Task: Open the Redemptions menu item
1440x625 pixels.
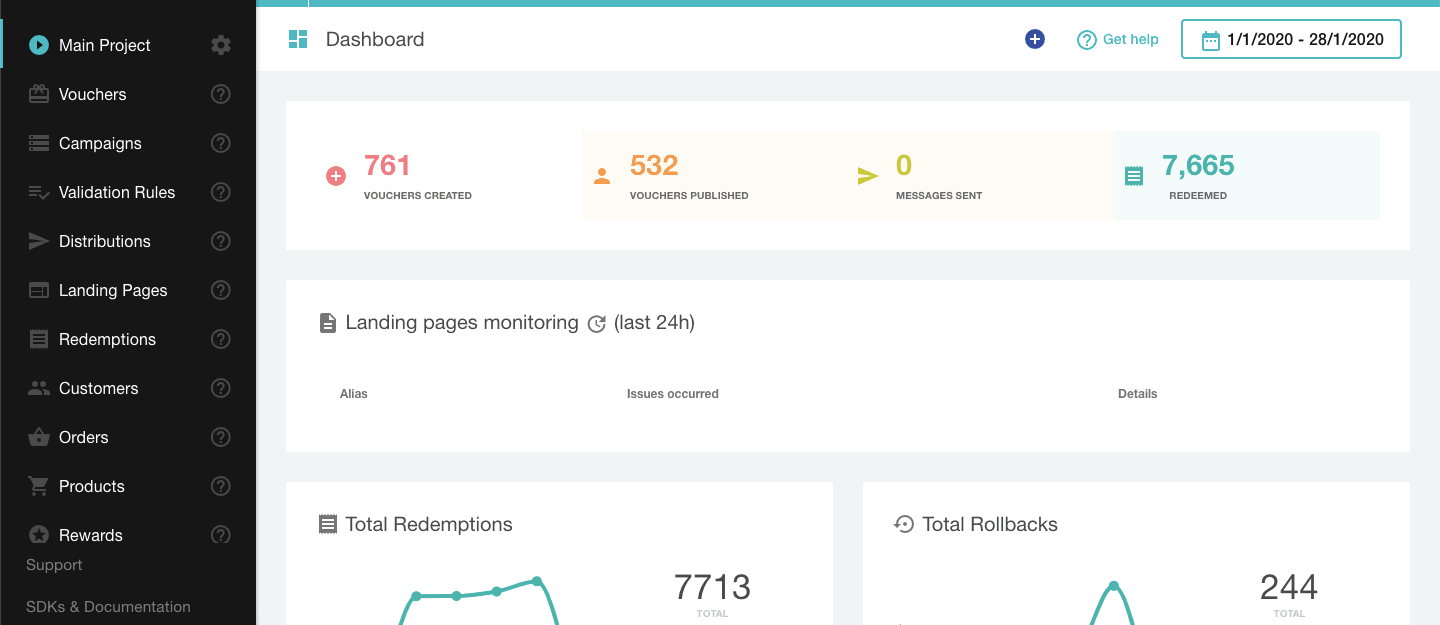Action: coord(107,339)
